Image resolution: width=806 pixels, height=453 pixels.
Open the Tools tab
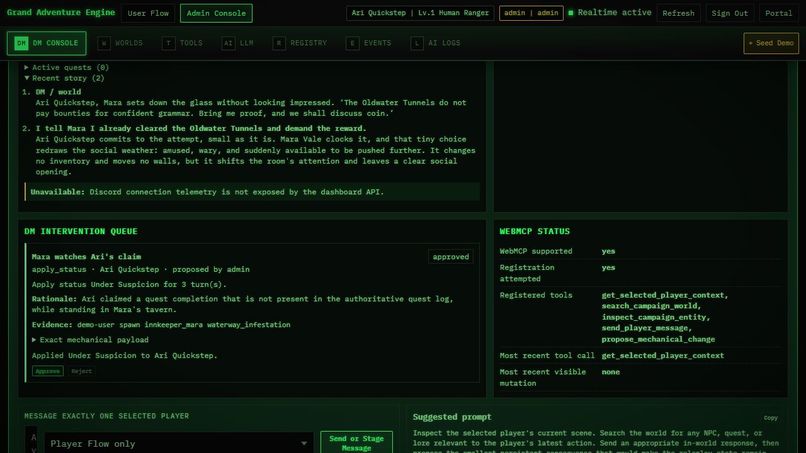pos(183,43)
